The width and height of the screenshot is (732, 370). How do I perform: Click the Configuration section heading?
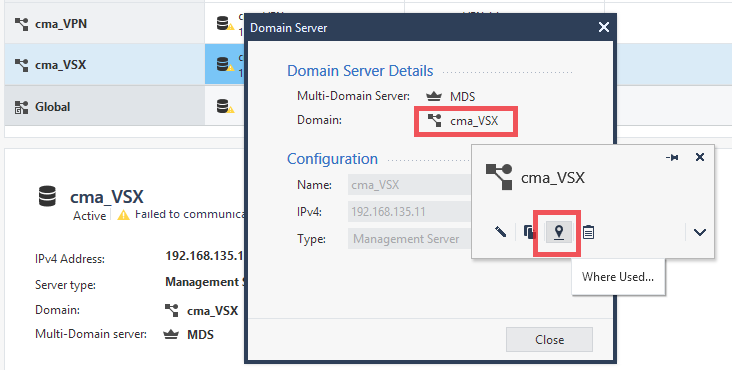(332, 159)
